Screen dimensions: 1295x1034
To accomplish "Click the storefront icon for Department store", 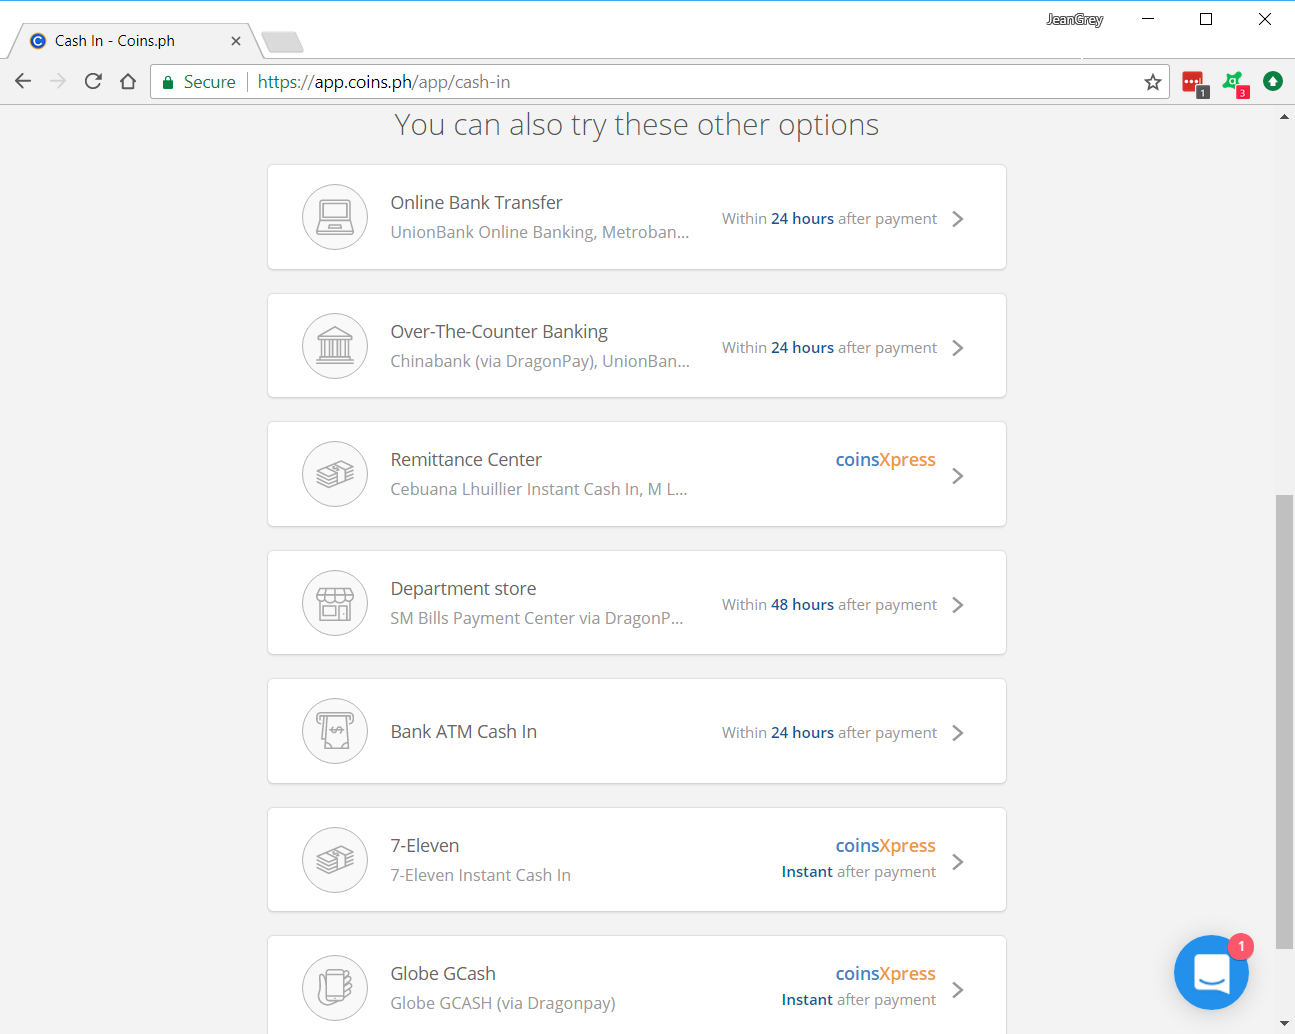I will (335, 603).
